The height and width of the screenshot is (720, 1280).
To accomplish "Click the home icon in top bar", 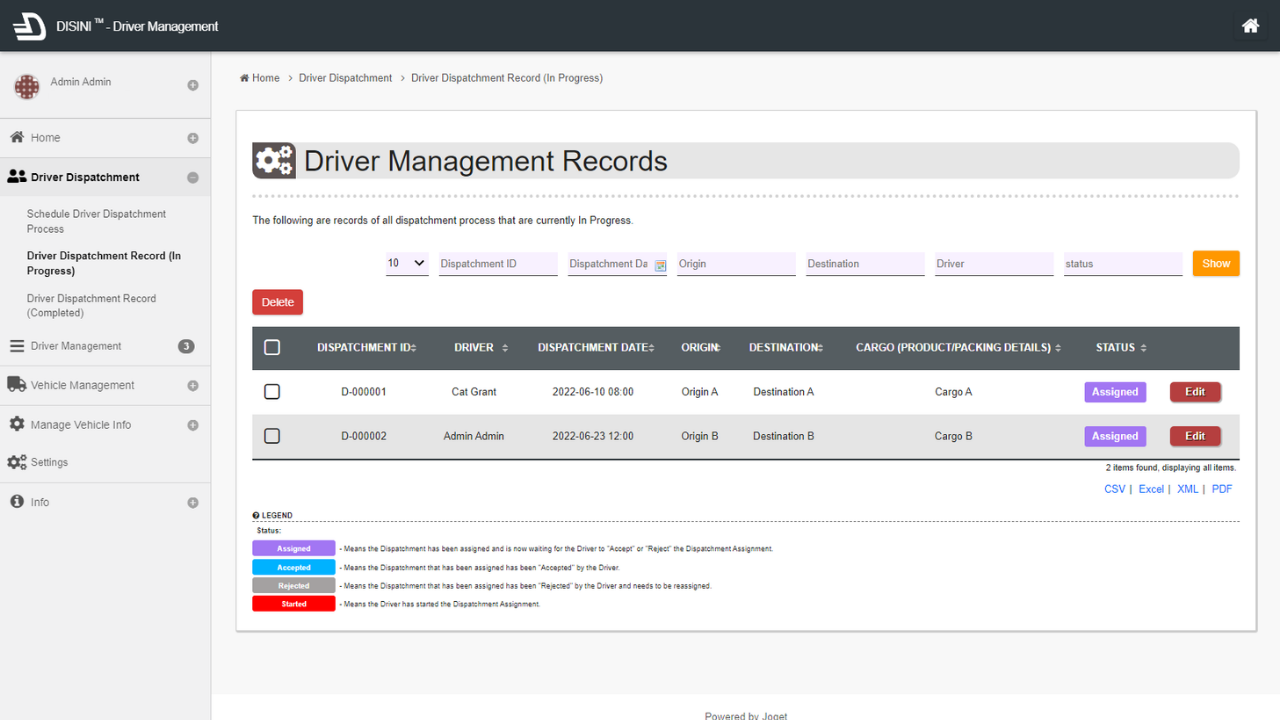I will click(1250, 26).
